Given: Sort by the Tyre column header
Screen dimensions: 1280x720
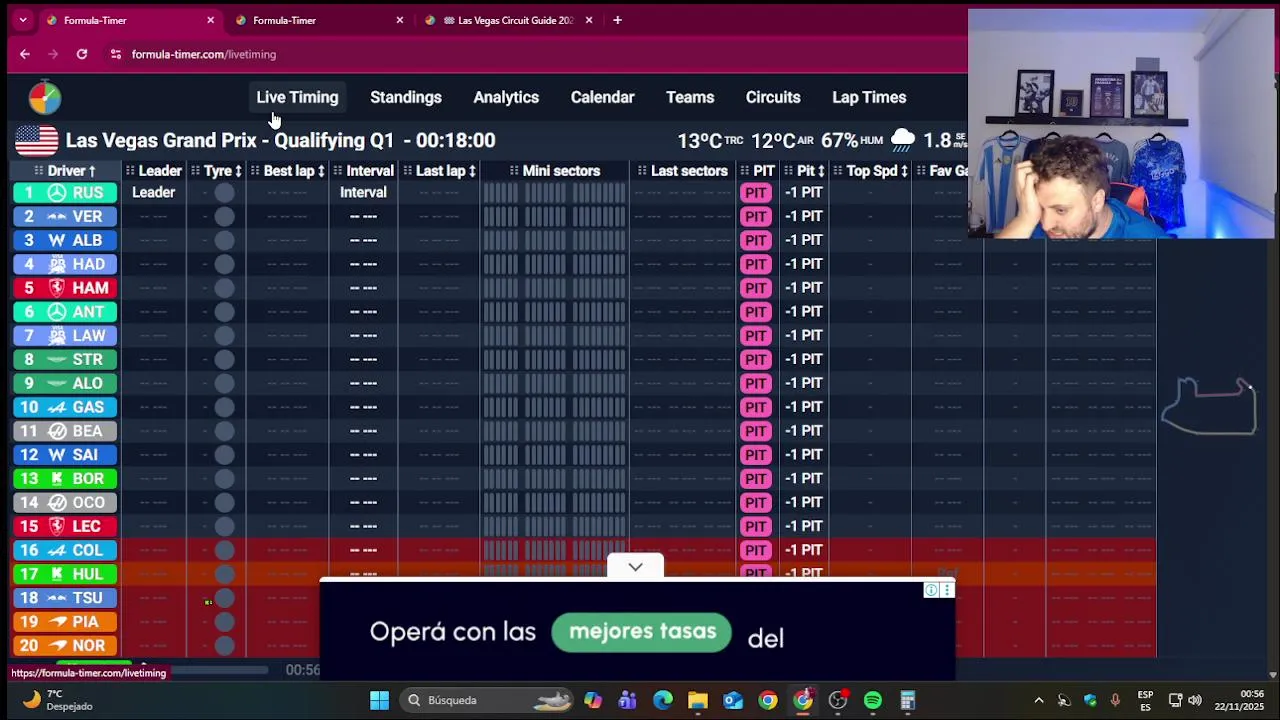Looking at the screenshot, I should pos(217,171).
